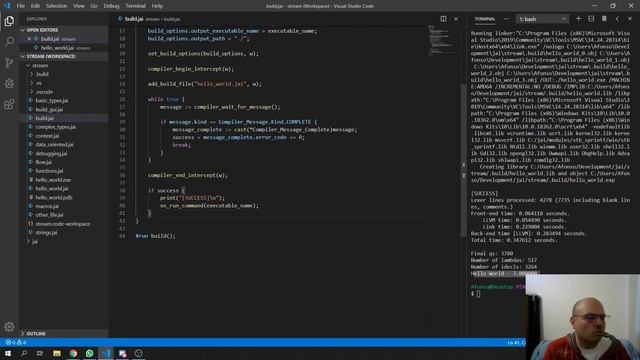Open File Explorer from the taskbar
This screenshot has width=640, height=360.
tap(57, 353)
